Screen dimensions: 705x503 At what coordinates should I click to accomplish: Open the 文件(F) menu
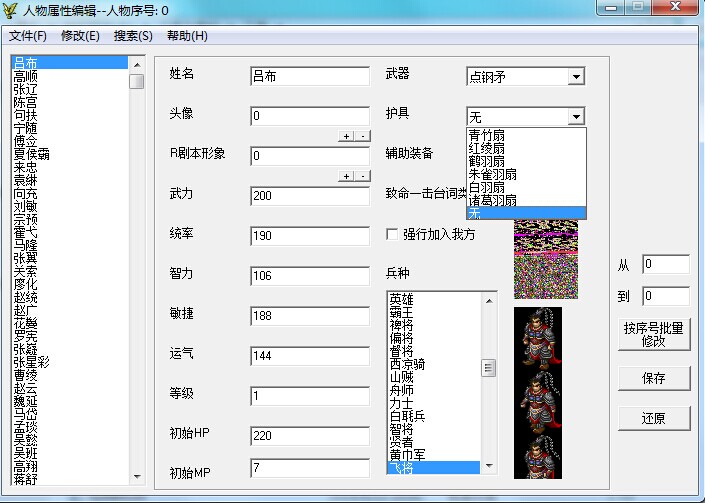28,36
